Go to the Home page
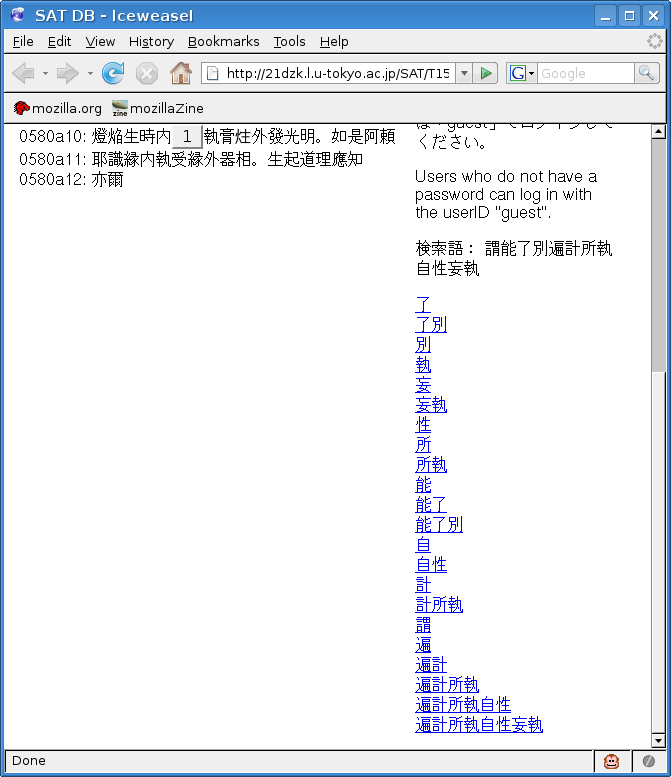The height and width of the screenshot is (777, 671). coord(181,73)
